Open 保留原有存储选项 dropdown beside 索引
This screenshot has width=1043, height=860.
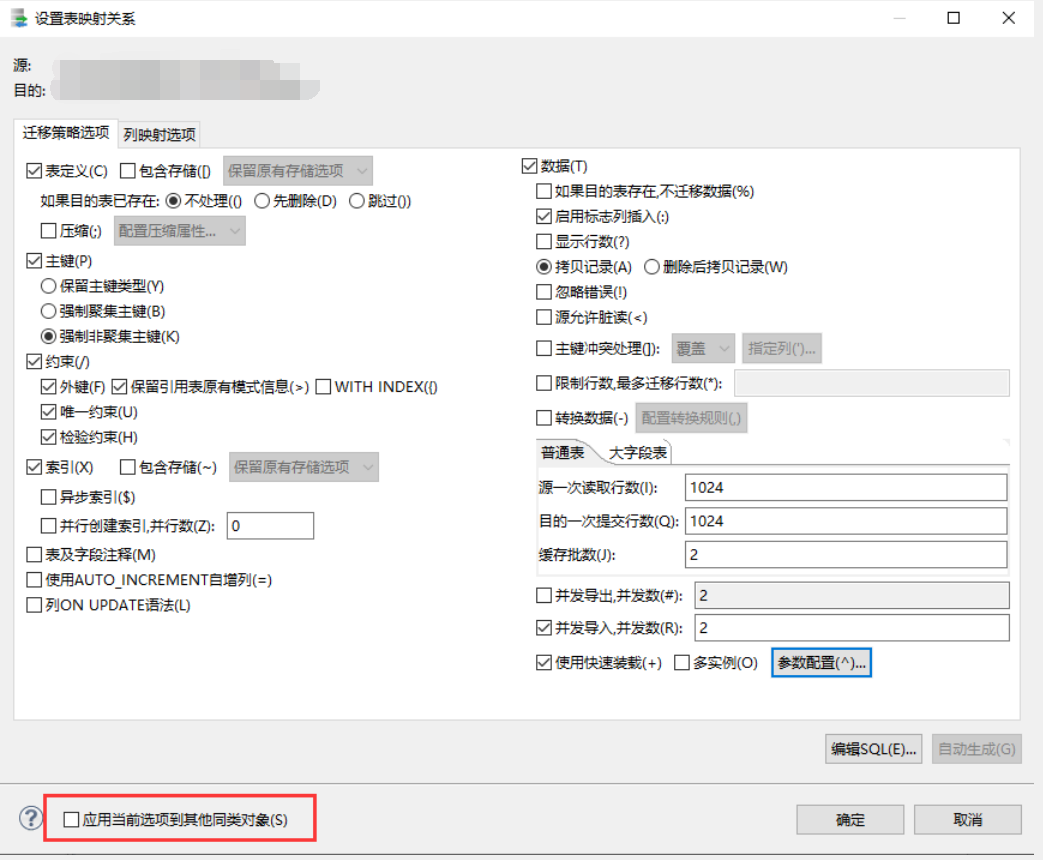point(303,467)
